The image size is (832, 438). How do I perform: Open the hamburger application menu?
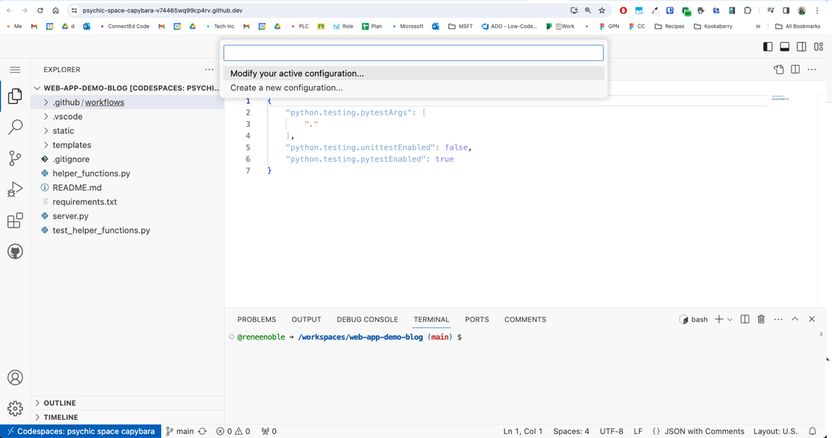[x=15, y=70]
